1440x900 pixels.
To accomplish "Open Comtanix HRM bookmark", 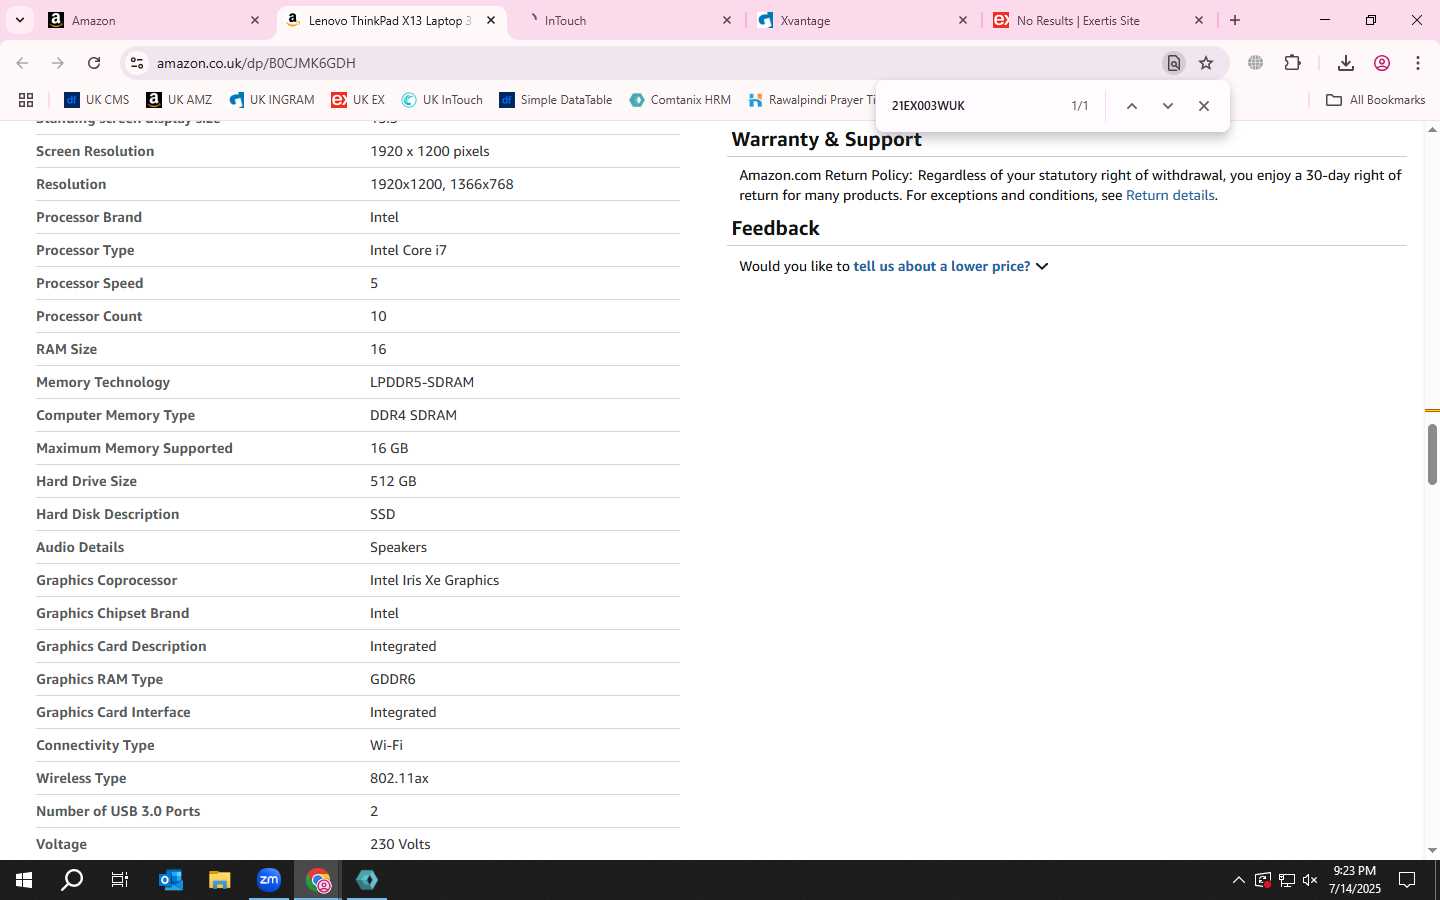I will 680,100.
